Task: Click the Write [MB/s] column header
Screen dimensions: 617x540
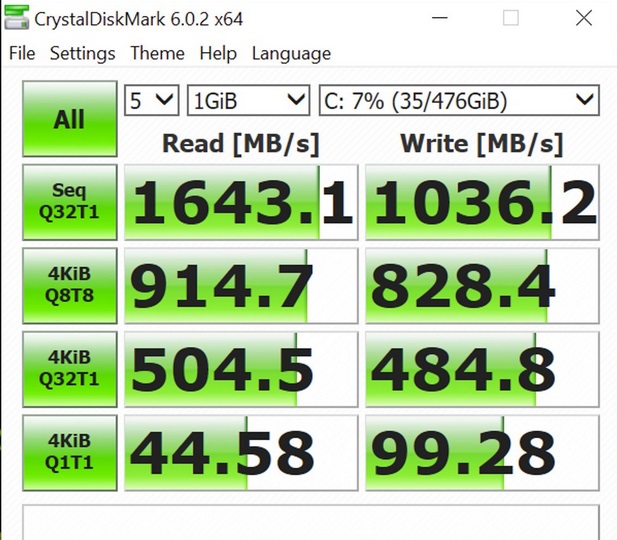Action: pyautogui.click(x=482, y=144)
